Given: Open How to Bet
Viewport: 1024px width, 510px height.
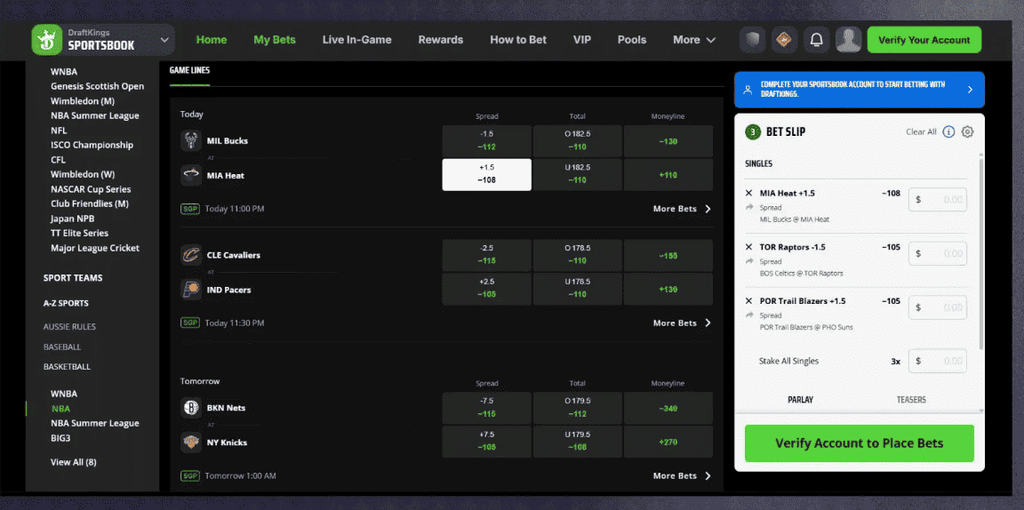Looking at the screenshot, I should tap(518, 40).
